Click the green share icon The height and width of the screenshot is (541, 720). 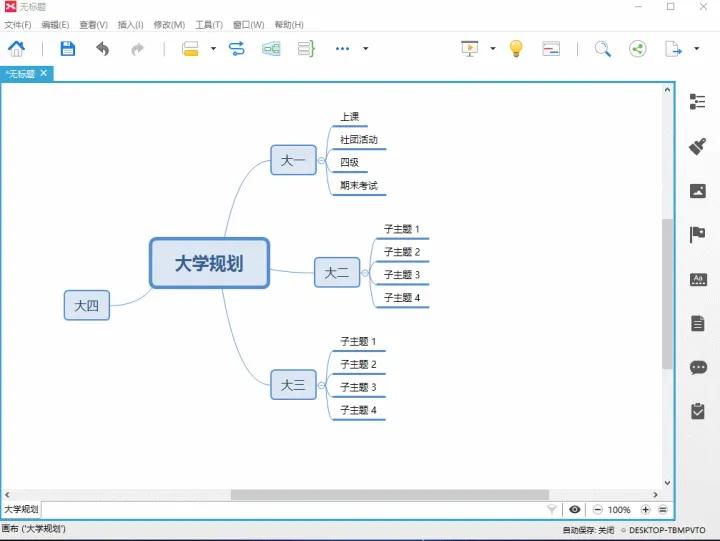(637, 48)
